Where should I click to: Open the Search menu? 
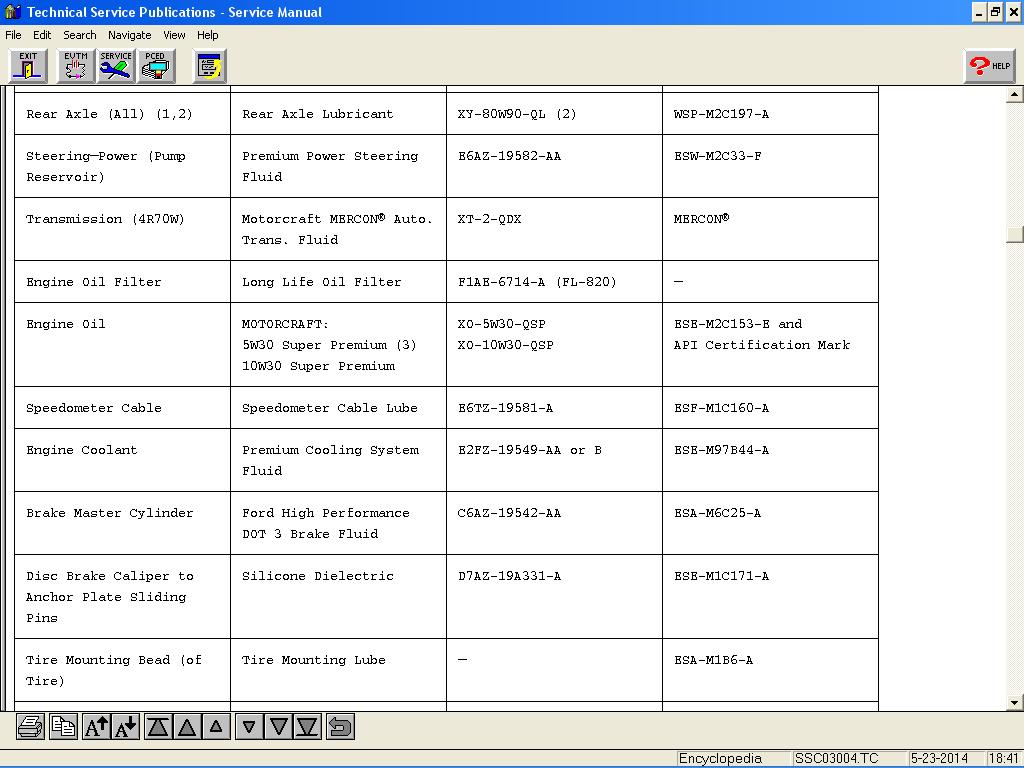coord(80,35)
